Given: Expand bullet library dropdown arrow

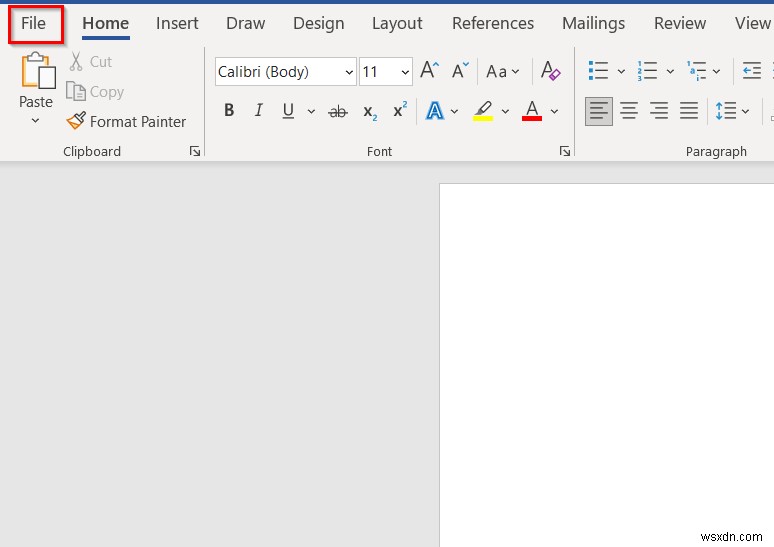Looking at the screenshot, I should click(x=621, y=72).
